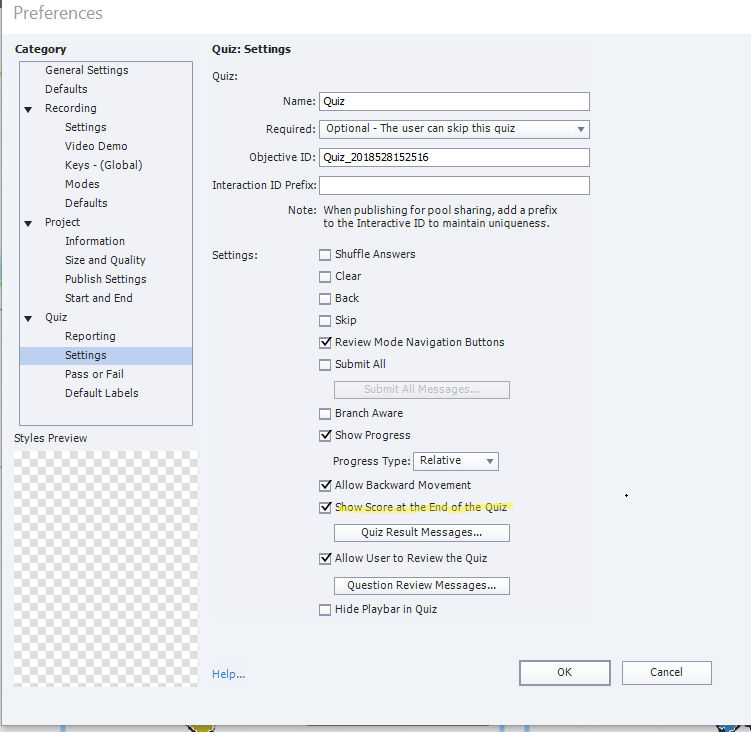This screenshot has height=732, width=751.
Task: Enable the Clear button checkbox
Action: click(x=325, y=276)
